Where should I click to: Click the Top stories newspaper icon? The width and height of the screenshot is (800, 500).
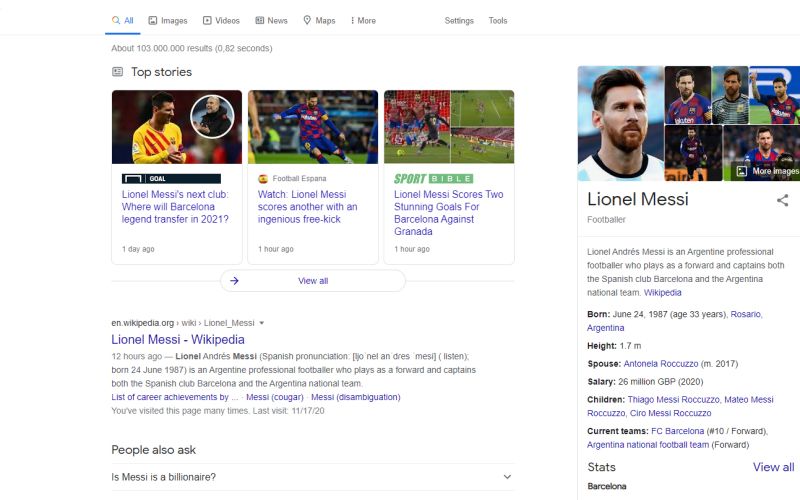(117, 72)
